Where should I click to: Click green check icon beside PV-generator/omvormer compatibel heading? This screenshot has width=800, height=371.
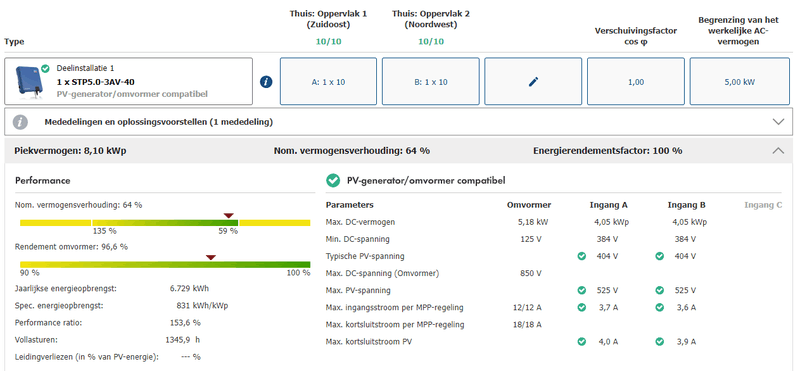[x=333, y=180]
